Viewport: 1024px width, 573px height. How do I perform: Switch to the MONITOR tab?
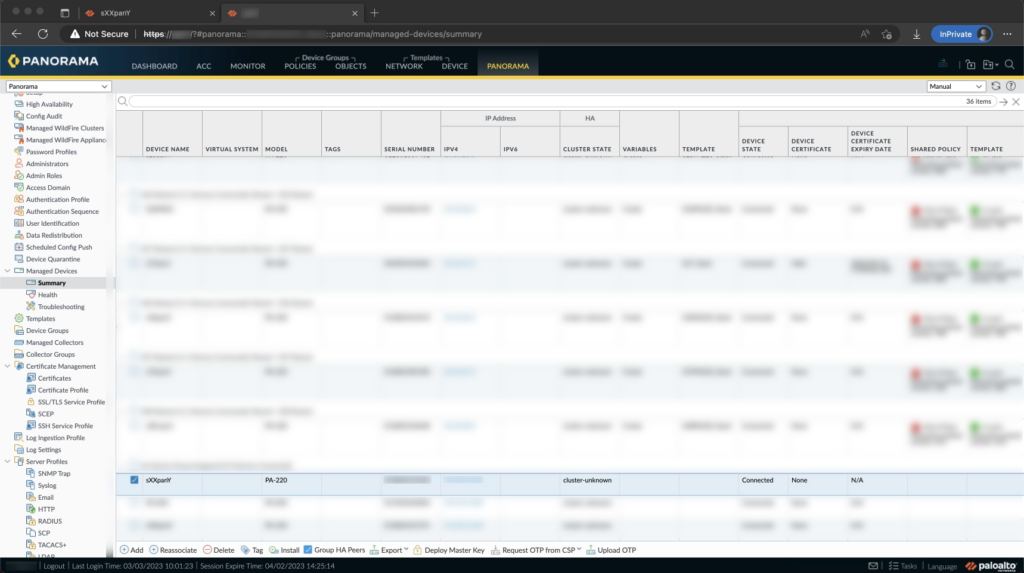pyautogui.click(x=248, y=66)
